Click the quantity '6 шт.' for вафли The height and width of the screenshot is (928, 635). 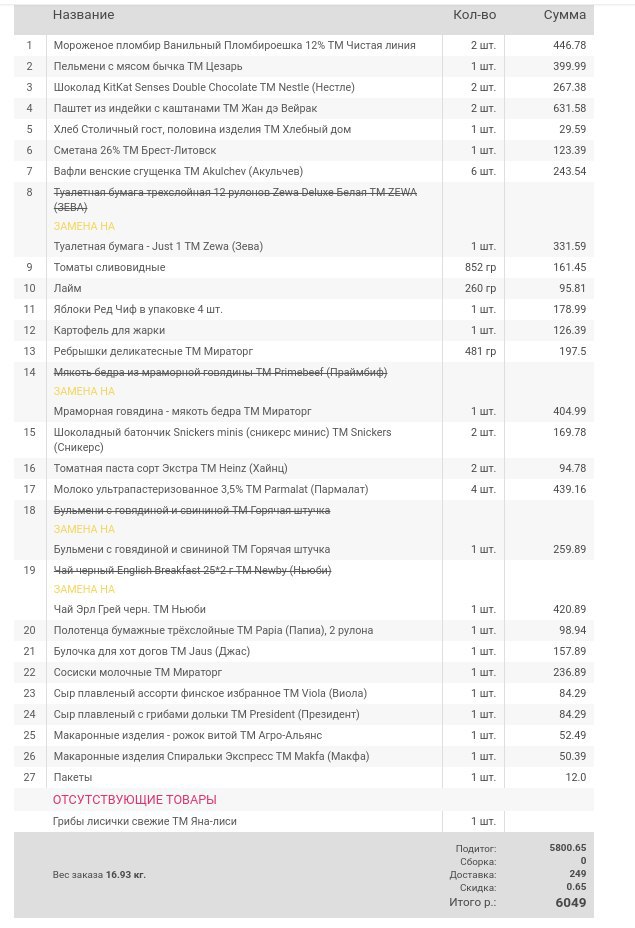click(x=483, y=171)
